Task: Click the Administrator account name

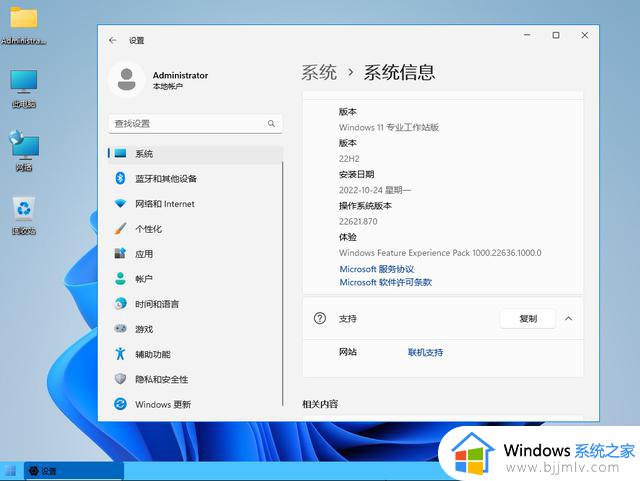Action: pos(180,75)
